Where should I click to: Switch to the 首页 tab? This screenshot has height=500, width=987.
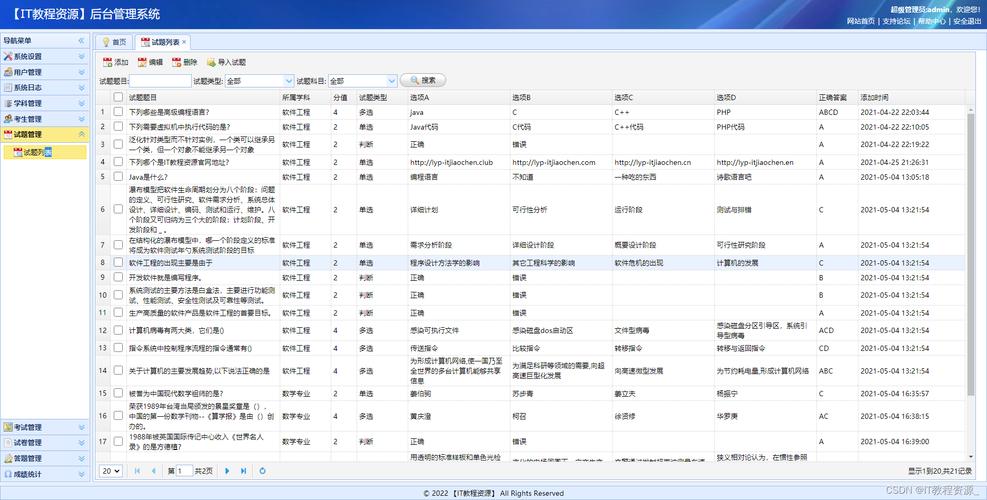[114, 42]
